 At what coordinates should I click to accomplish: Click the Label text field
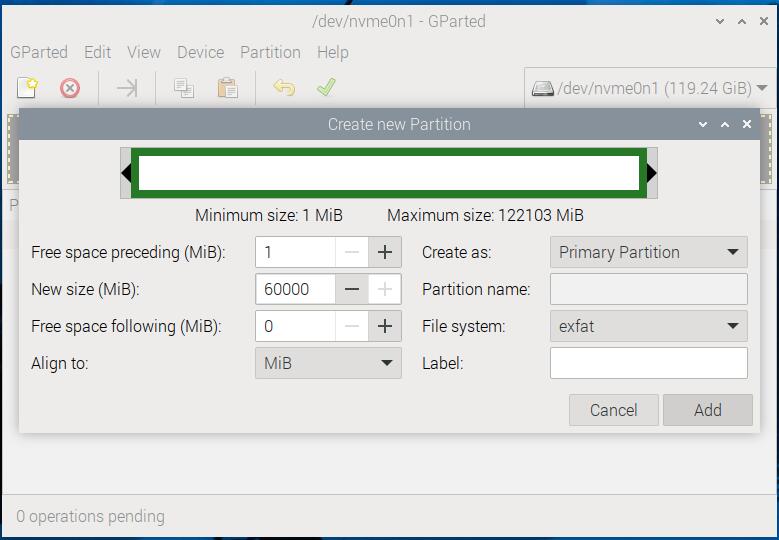(x=648, y=363)
